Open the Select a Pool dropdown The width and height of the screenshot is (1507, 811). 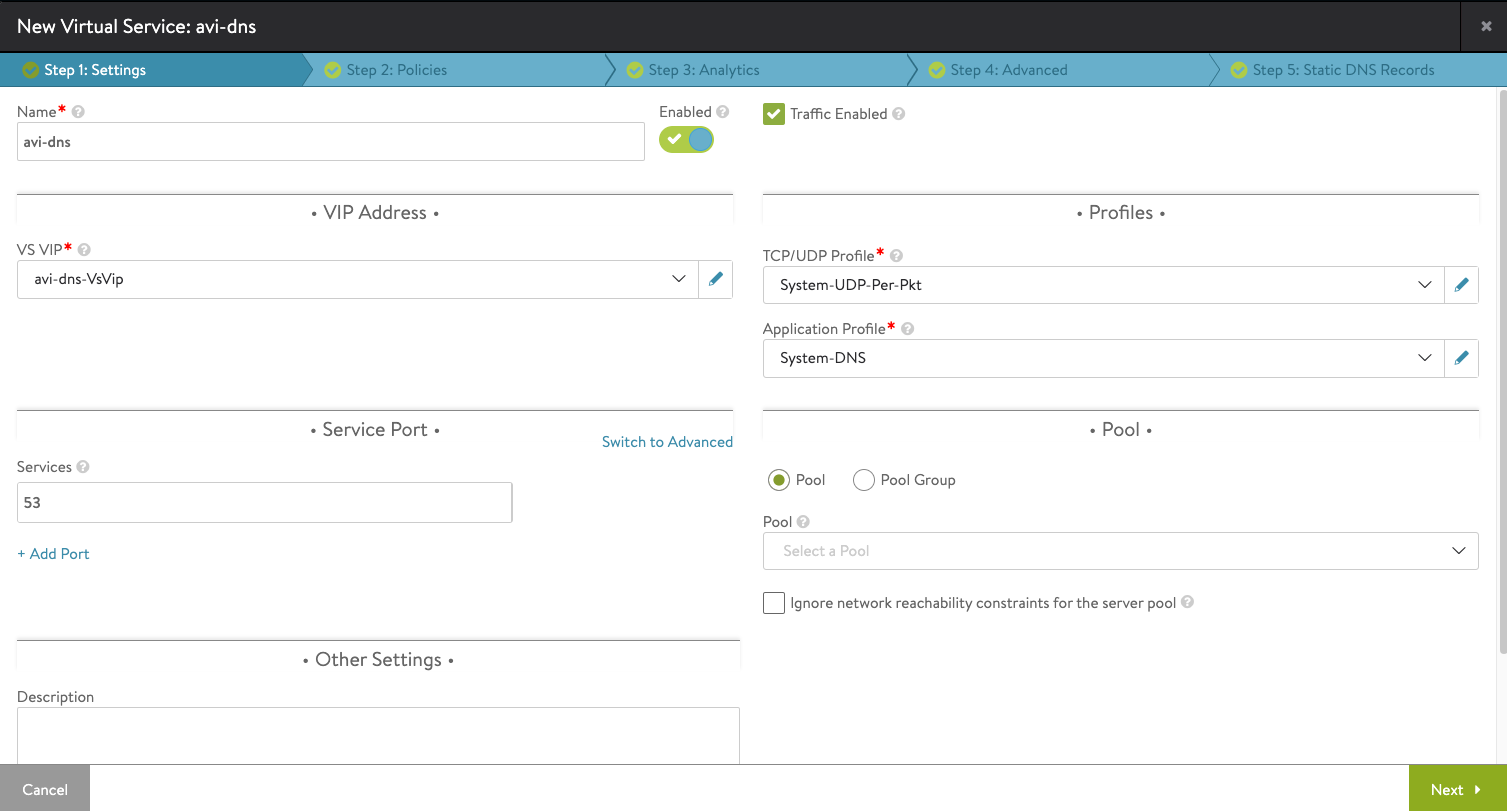(x=1121, y=551)
